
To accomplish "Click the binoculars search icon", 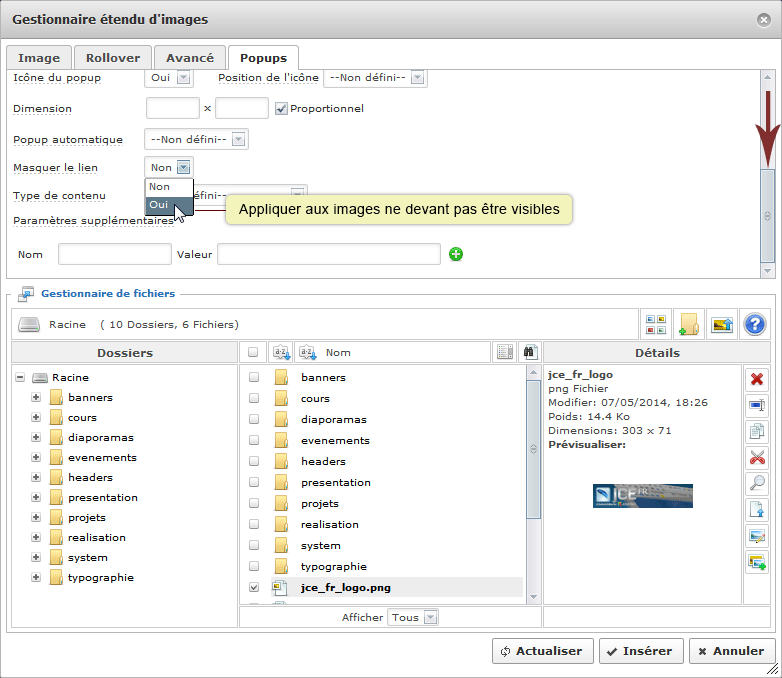I will tap(530, 352).
